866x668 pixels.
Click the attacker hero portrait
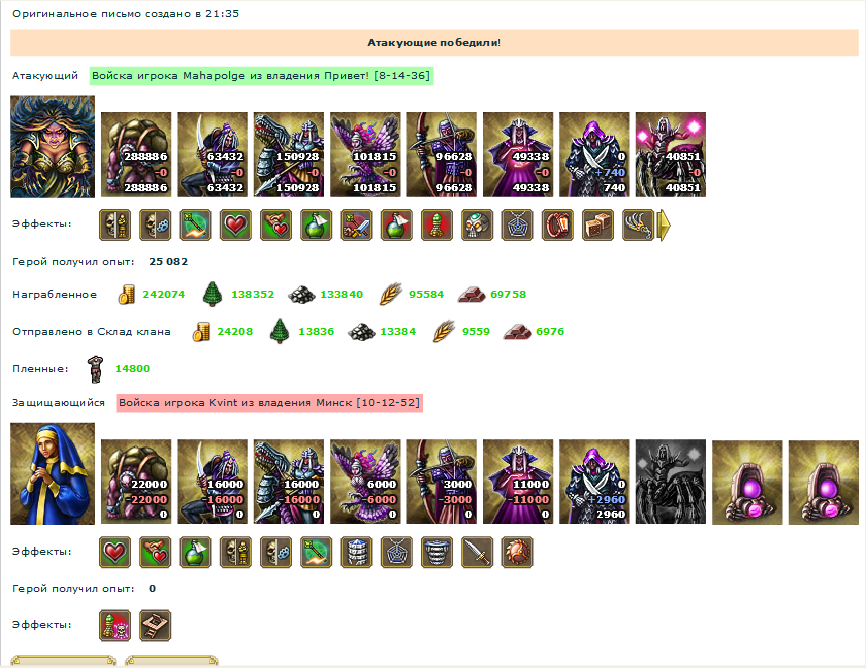point(52,146)
